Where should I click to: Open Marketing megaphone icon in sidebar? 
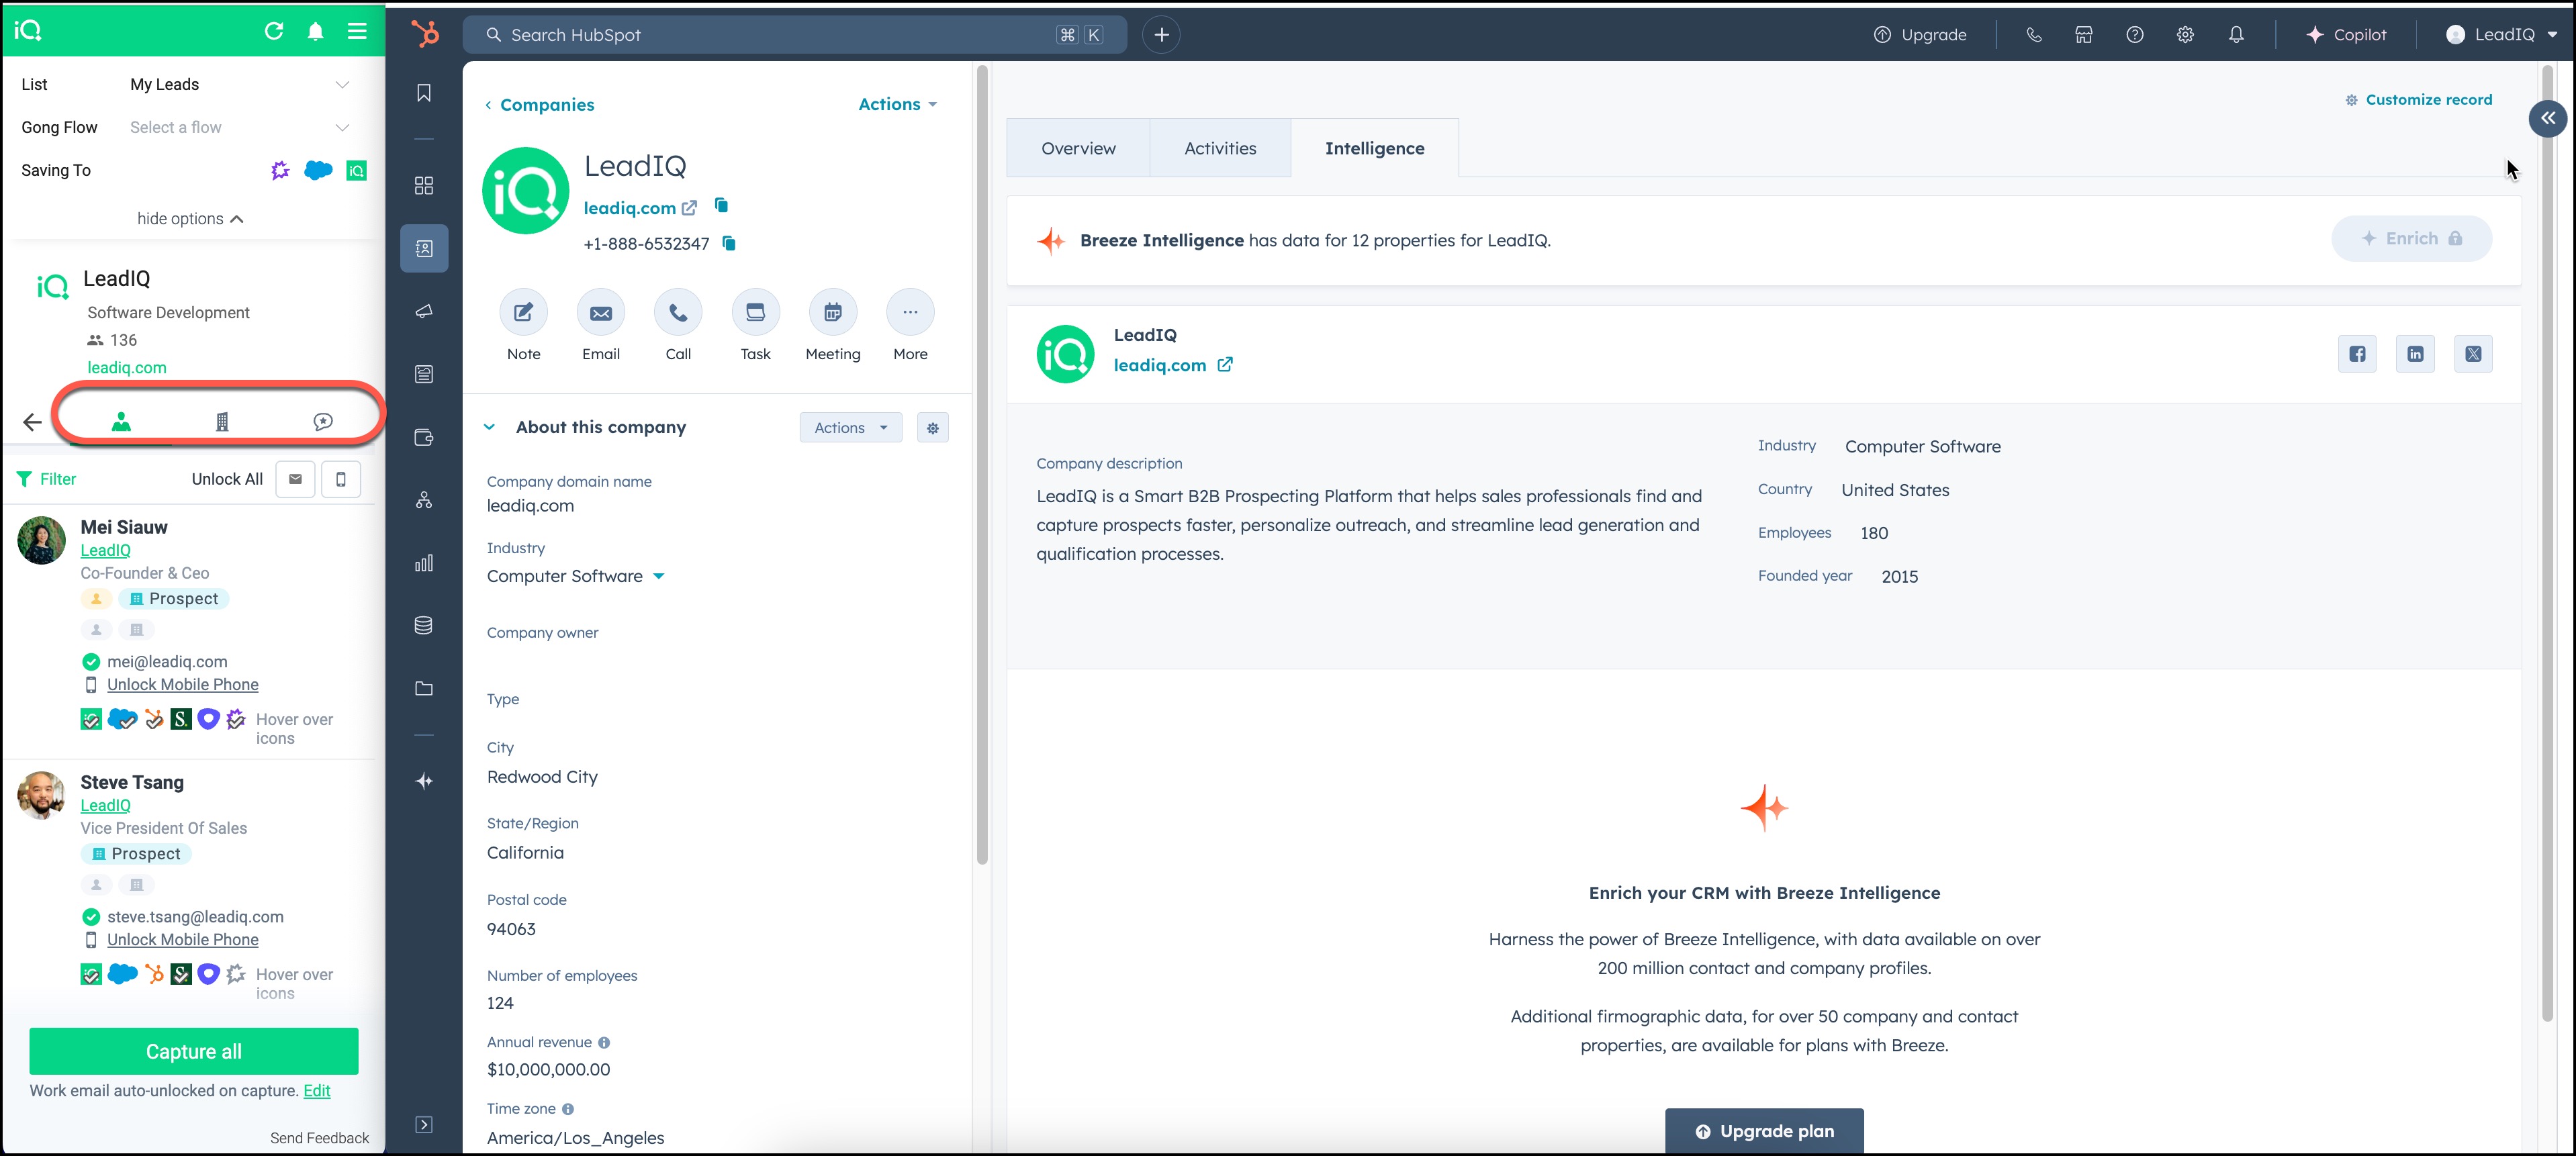[424, 312]
